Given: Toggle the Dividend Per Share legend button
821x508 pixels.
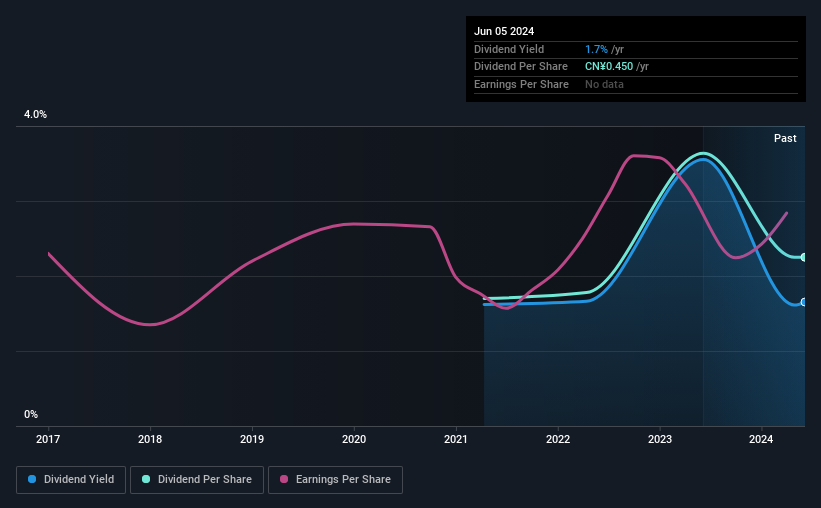Looking at the screenshot, I should click(197, 480).
